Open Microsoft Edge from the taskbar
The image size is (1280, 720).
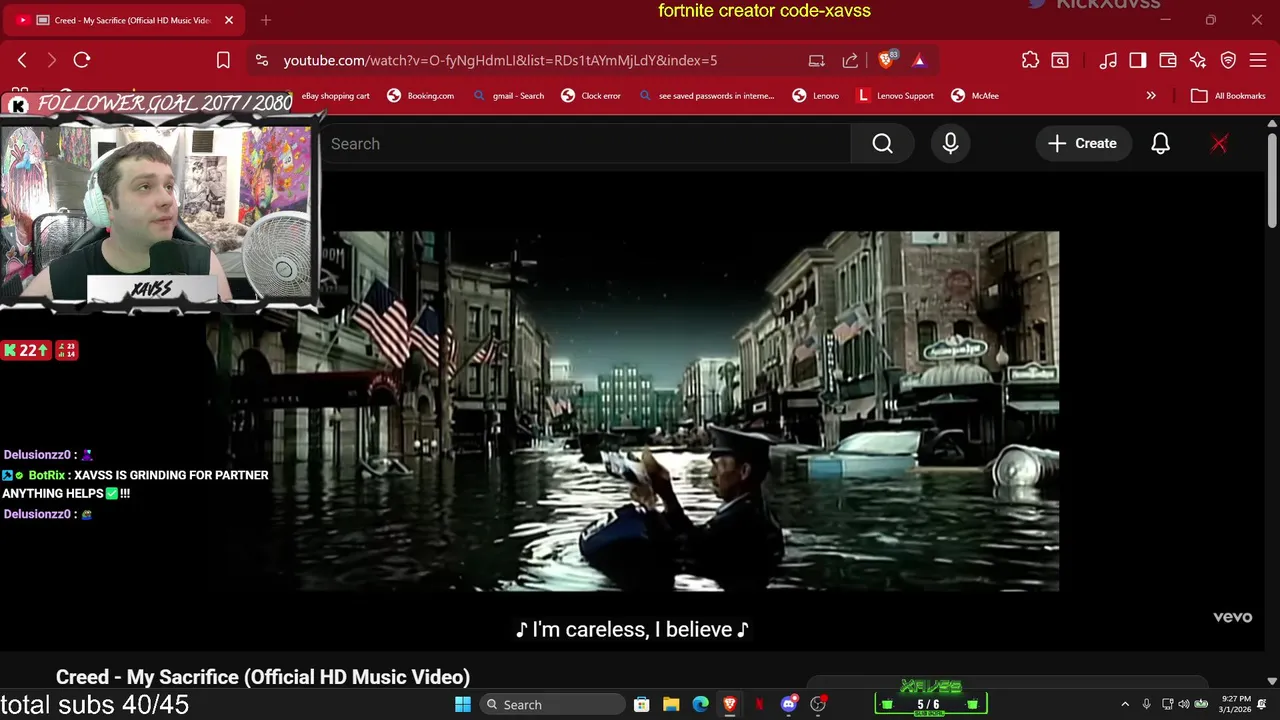click(x=701, y=704)
